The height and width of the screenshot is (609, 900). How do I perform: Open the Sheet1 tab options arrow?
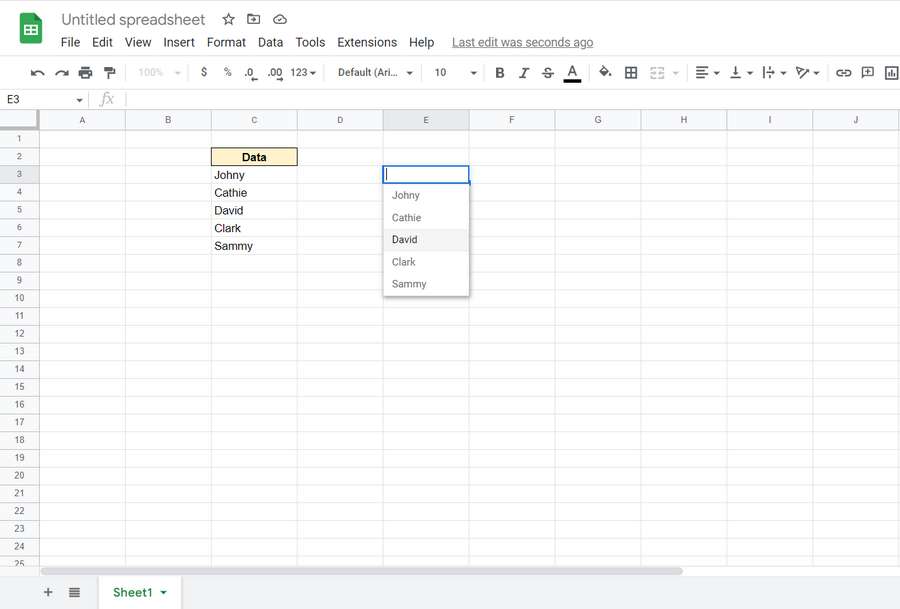pos(164,592)
